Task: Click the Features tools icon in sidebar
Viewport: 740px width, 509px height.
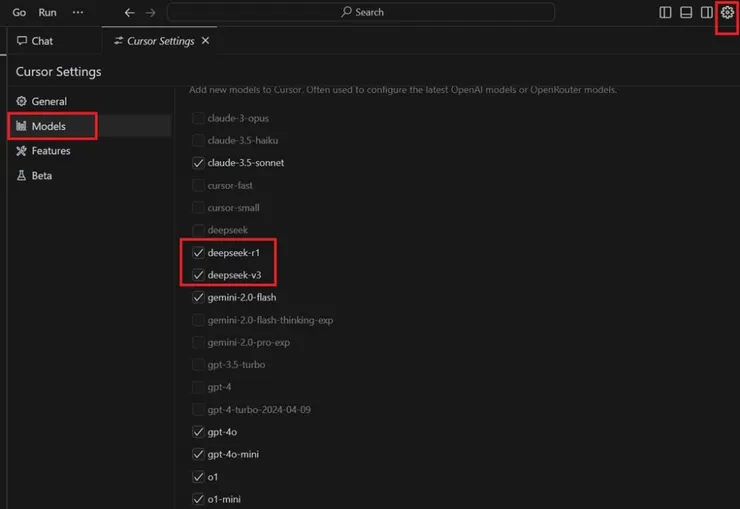Action: click(21, 150)
